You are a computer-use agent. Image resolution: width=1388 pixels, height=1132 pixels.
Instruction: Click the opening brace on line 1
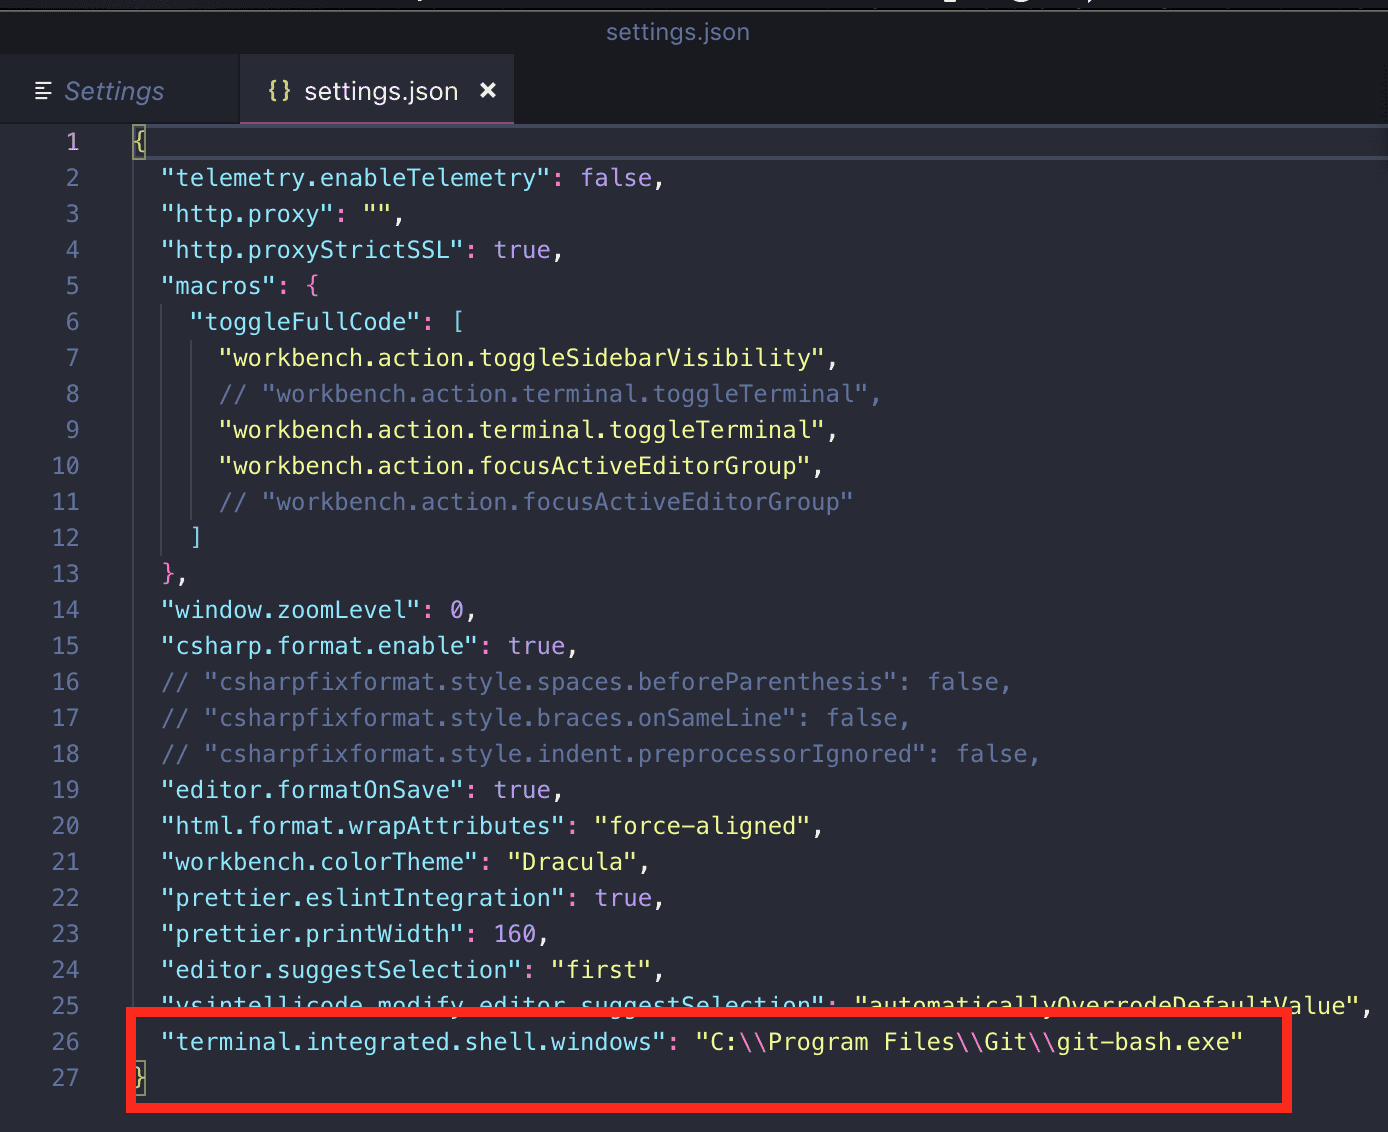[137, 141]
